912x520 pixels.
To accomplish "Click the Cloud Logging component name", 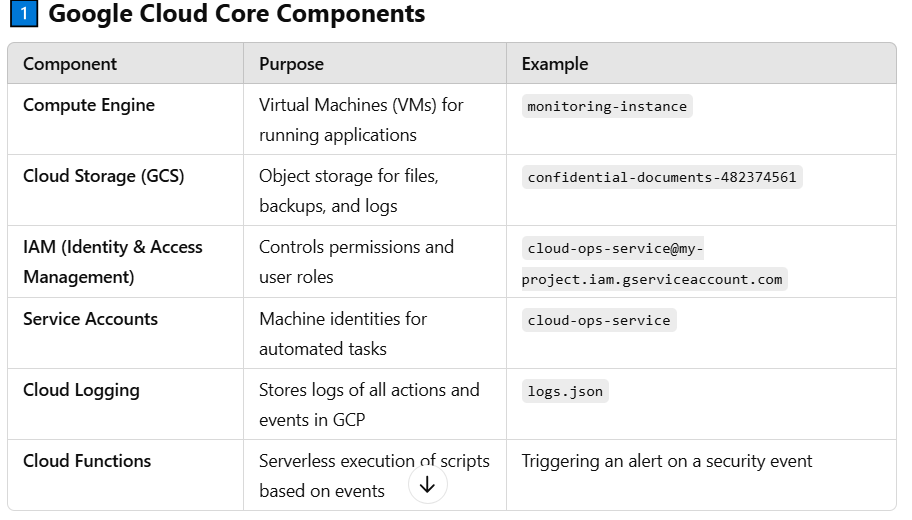I will pyautogui.click(x=81, y=390).
